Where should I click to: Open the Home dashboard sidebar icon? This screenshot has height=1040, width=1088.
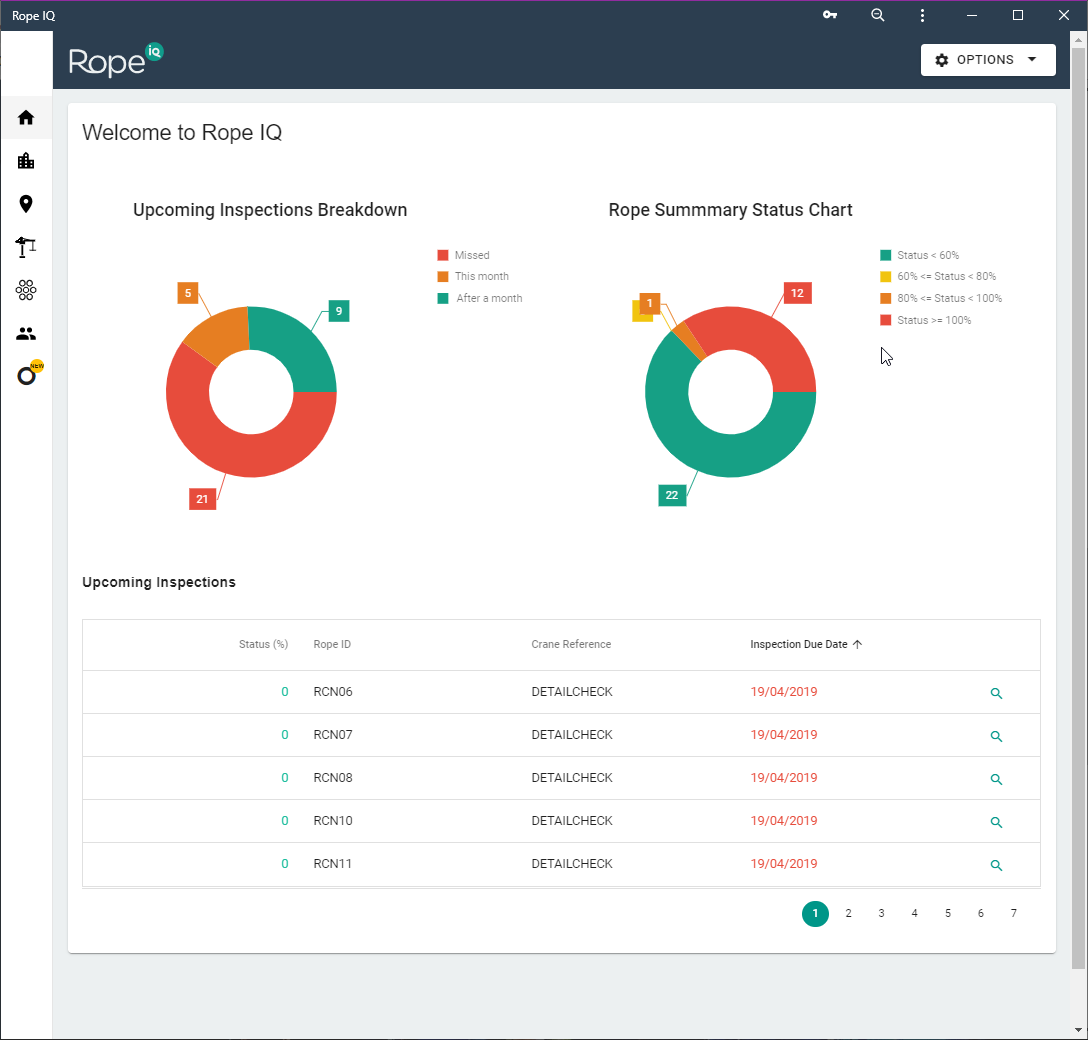[x=26, y=118]
